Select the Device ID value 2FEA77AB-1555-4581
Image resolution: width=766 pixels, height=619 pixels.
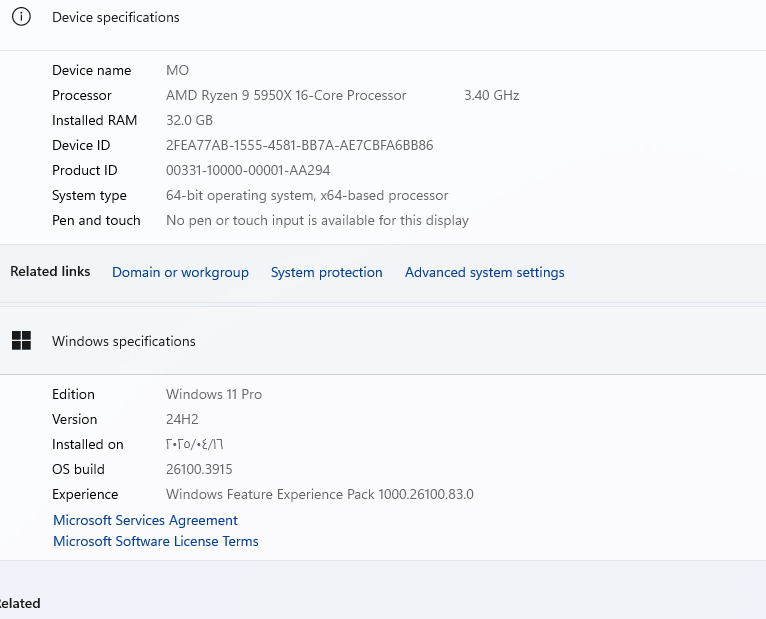coord(299,145)
